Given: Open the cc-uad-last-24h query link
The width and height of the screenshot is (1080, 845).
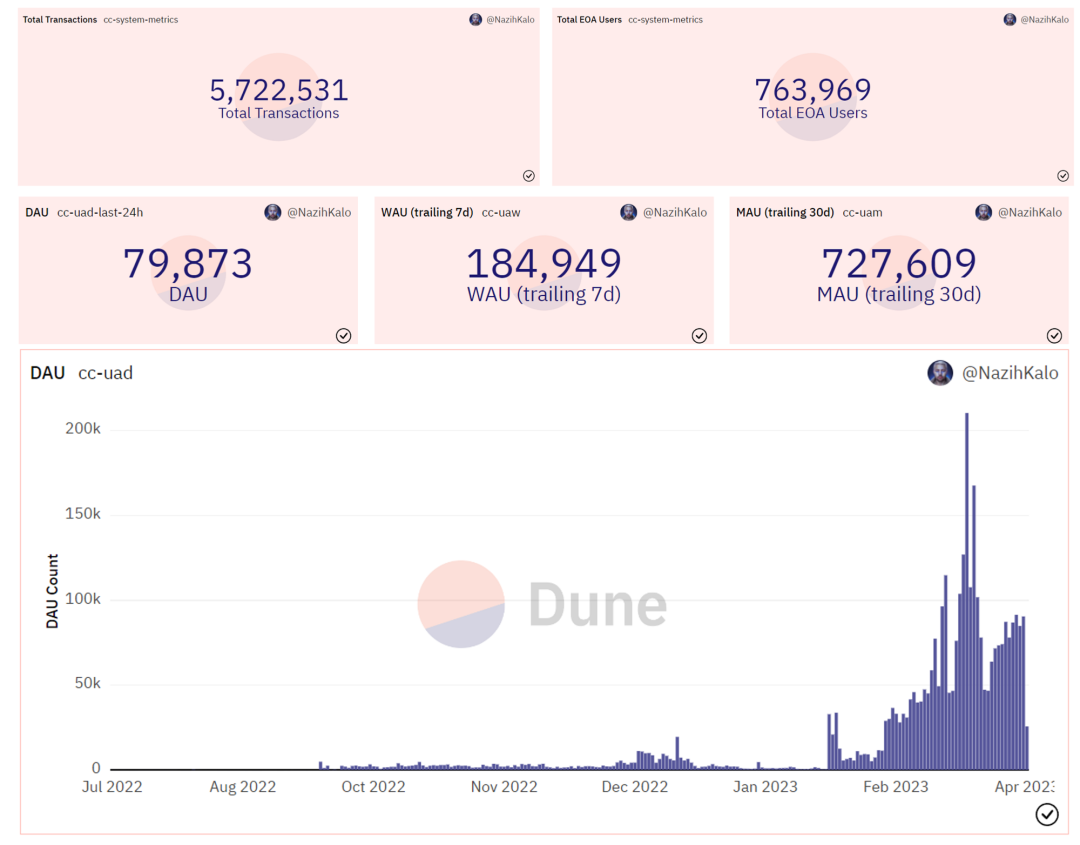Looking at the screenshot, I should pyautogui.click(x=100, y=212).
